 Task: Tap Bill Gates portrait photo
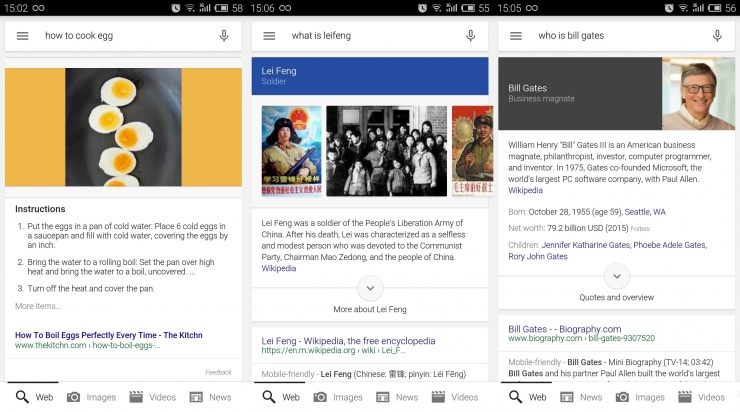click(698, 93)
